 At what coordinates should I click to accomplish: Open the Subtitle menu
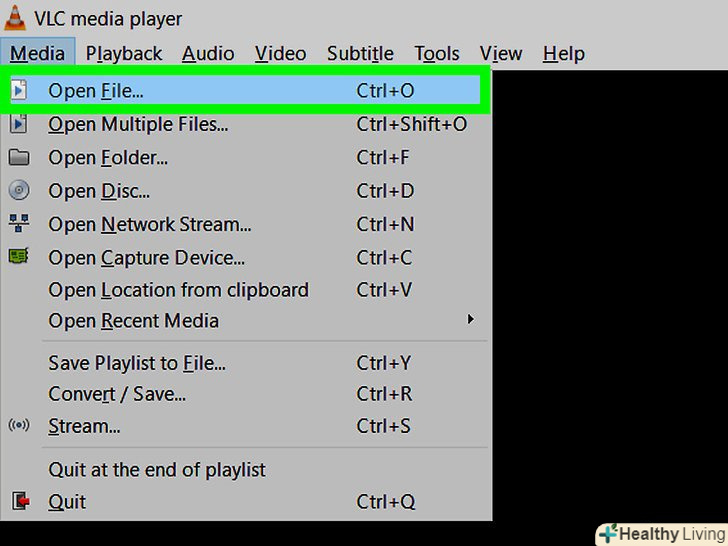[360, 54]
